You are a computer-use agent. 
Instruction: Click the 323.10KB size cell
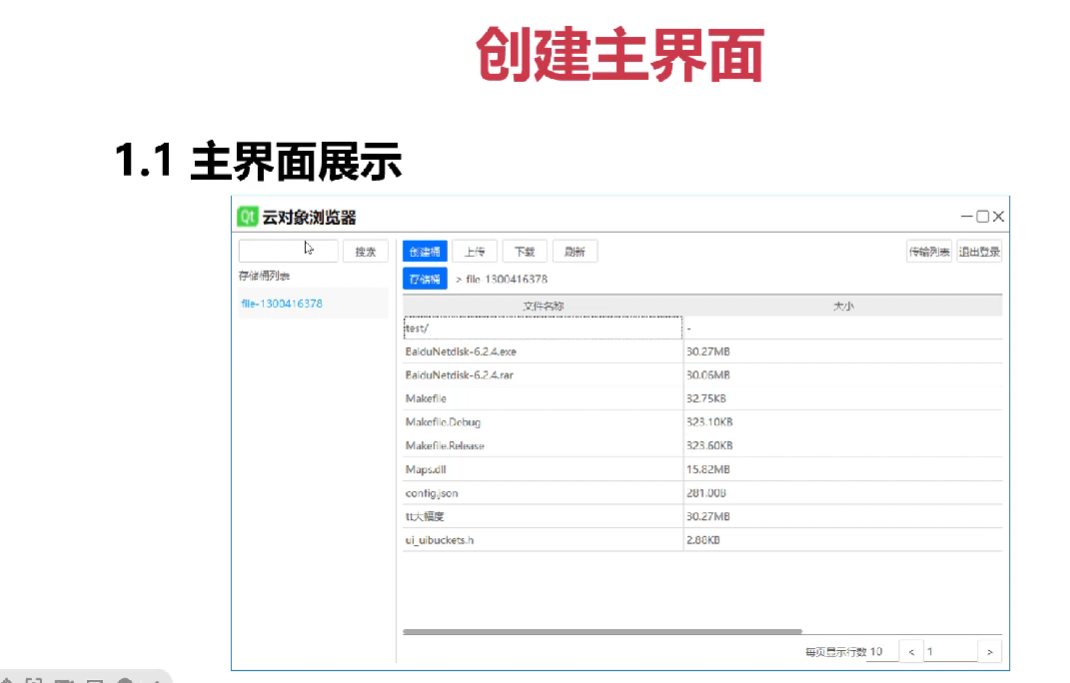843,422
